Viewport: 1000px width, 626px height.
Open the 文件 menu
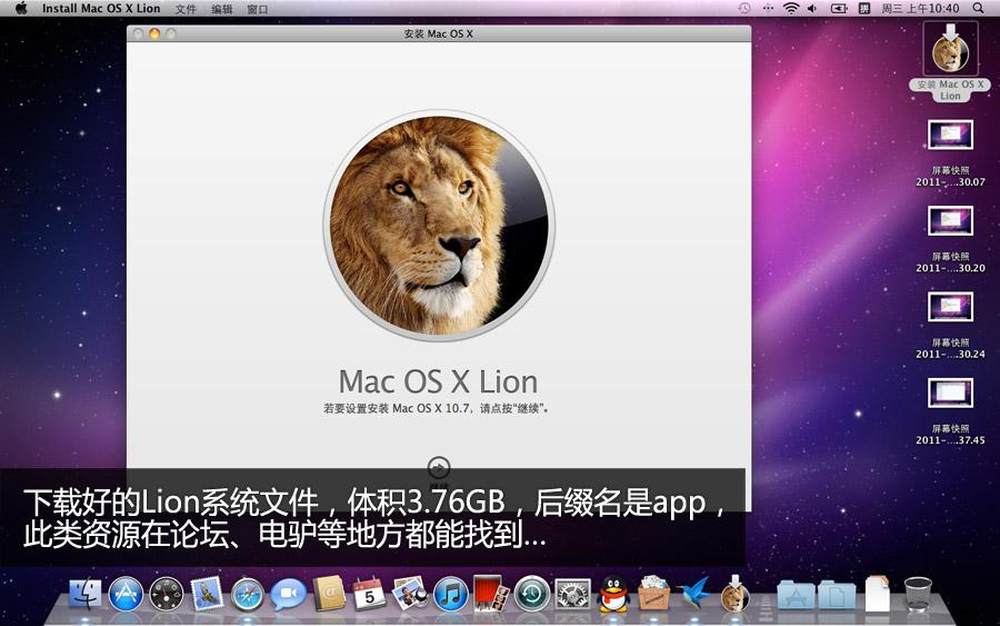pyautogui.click(x=186, y=9)
